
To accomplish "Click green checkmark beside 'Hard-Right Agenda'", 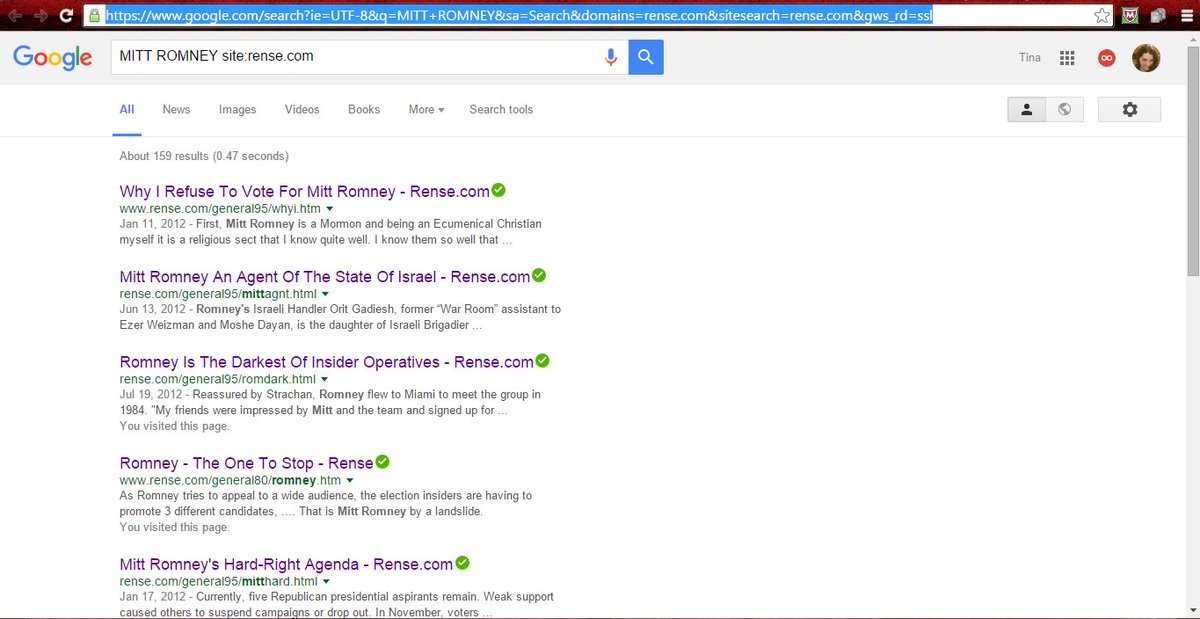I will click(x=462, y=563).
